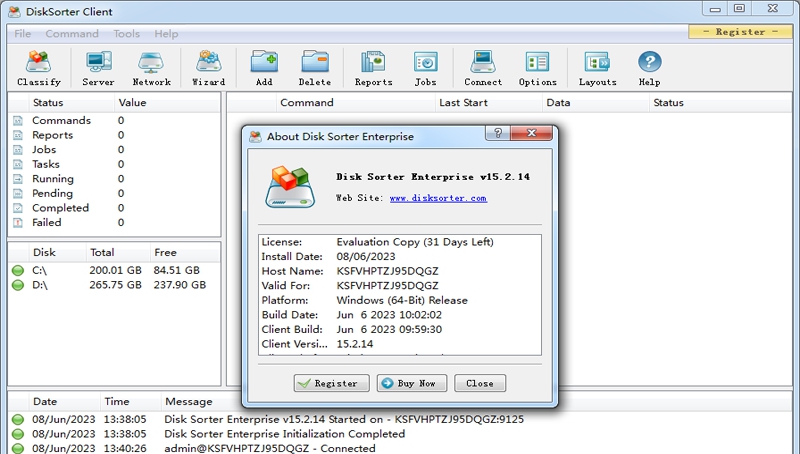
Task: Click the Disk Sorter logo in About dialog
Action: (290, 187)
